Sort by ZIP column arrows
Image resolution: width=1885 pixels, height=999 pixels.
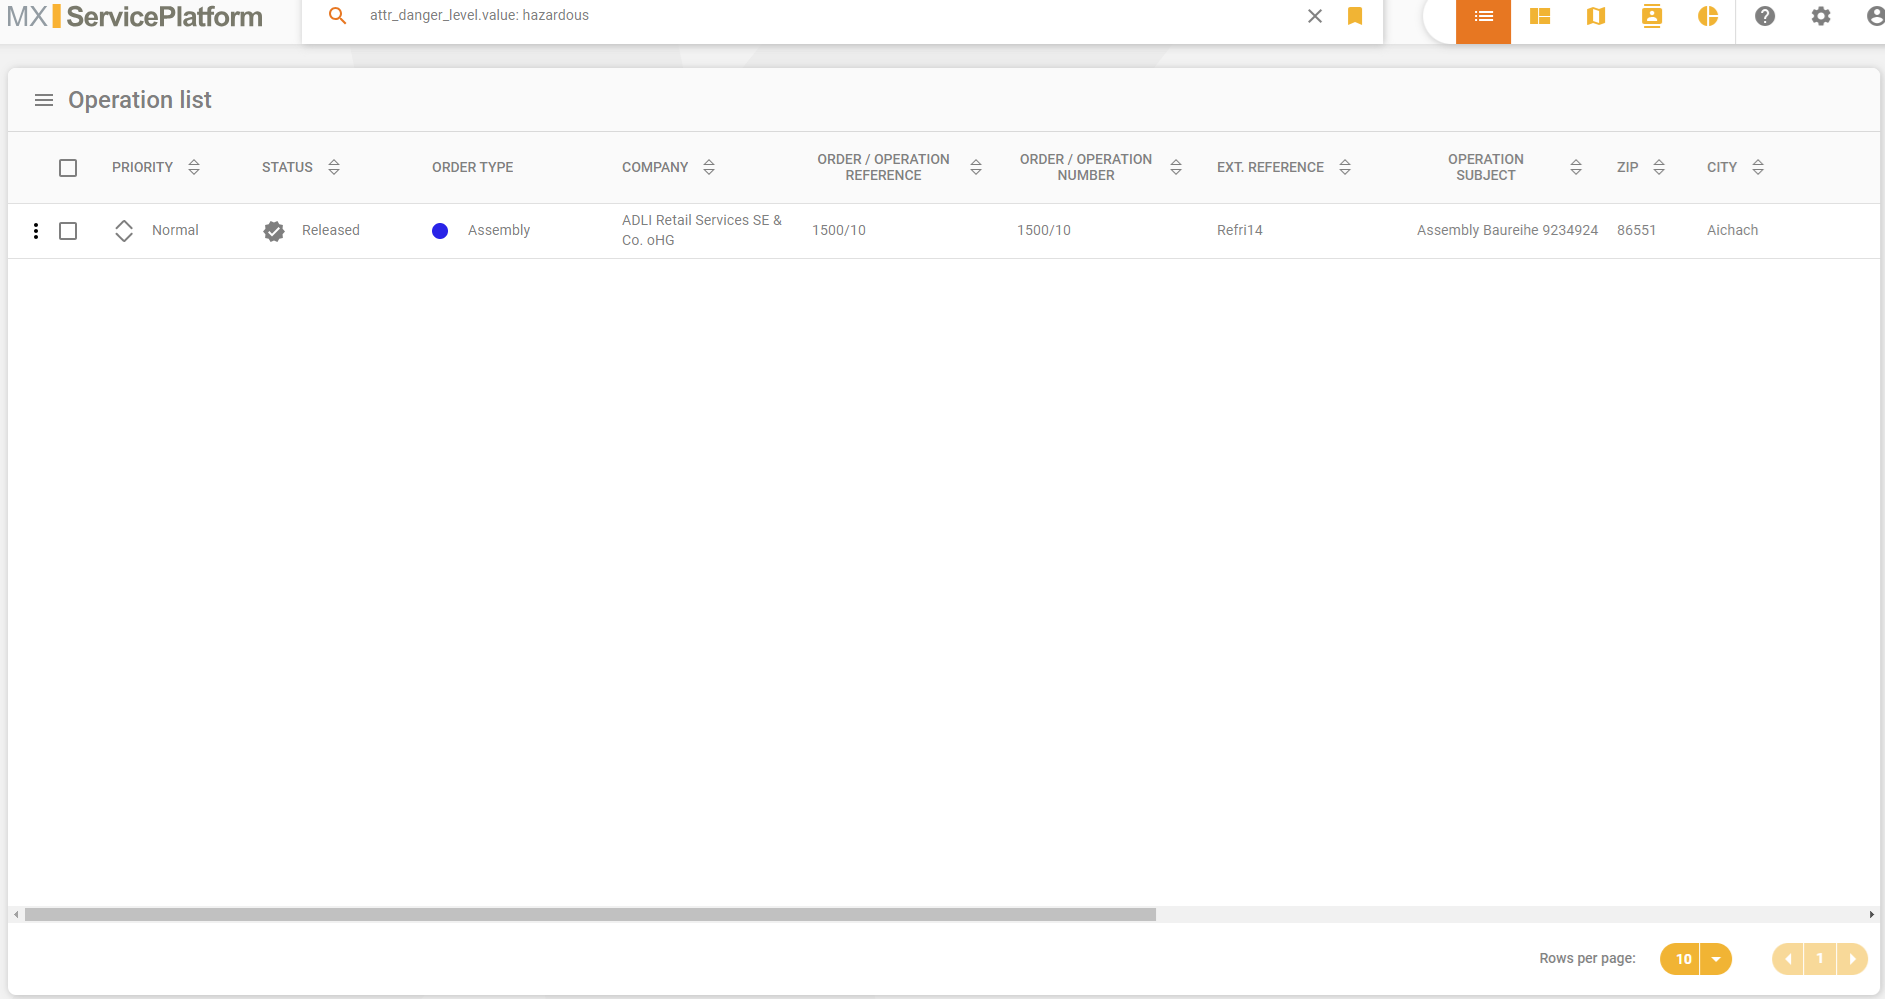click(1659, 167)
